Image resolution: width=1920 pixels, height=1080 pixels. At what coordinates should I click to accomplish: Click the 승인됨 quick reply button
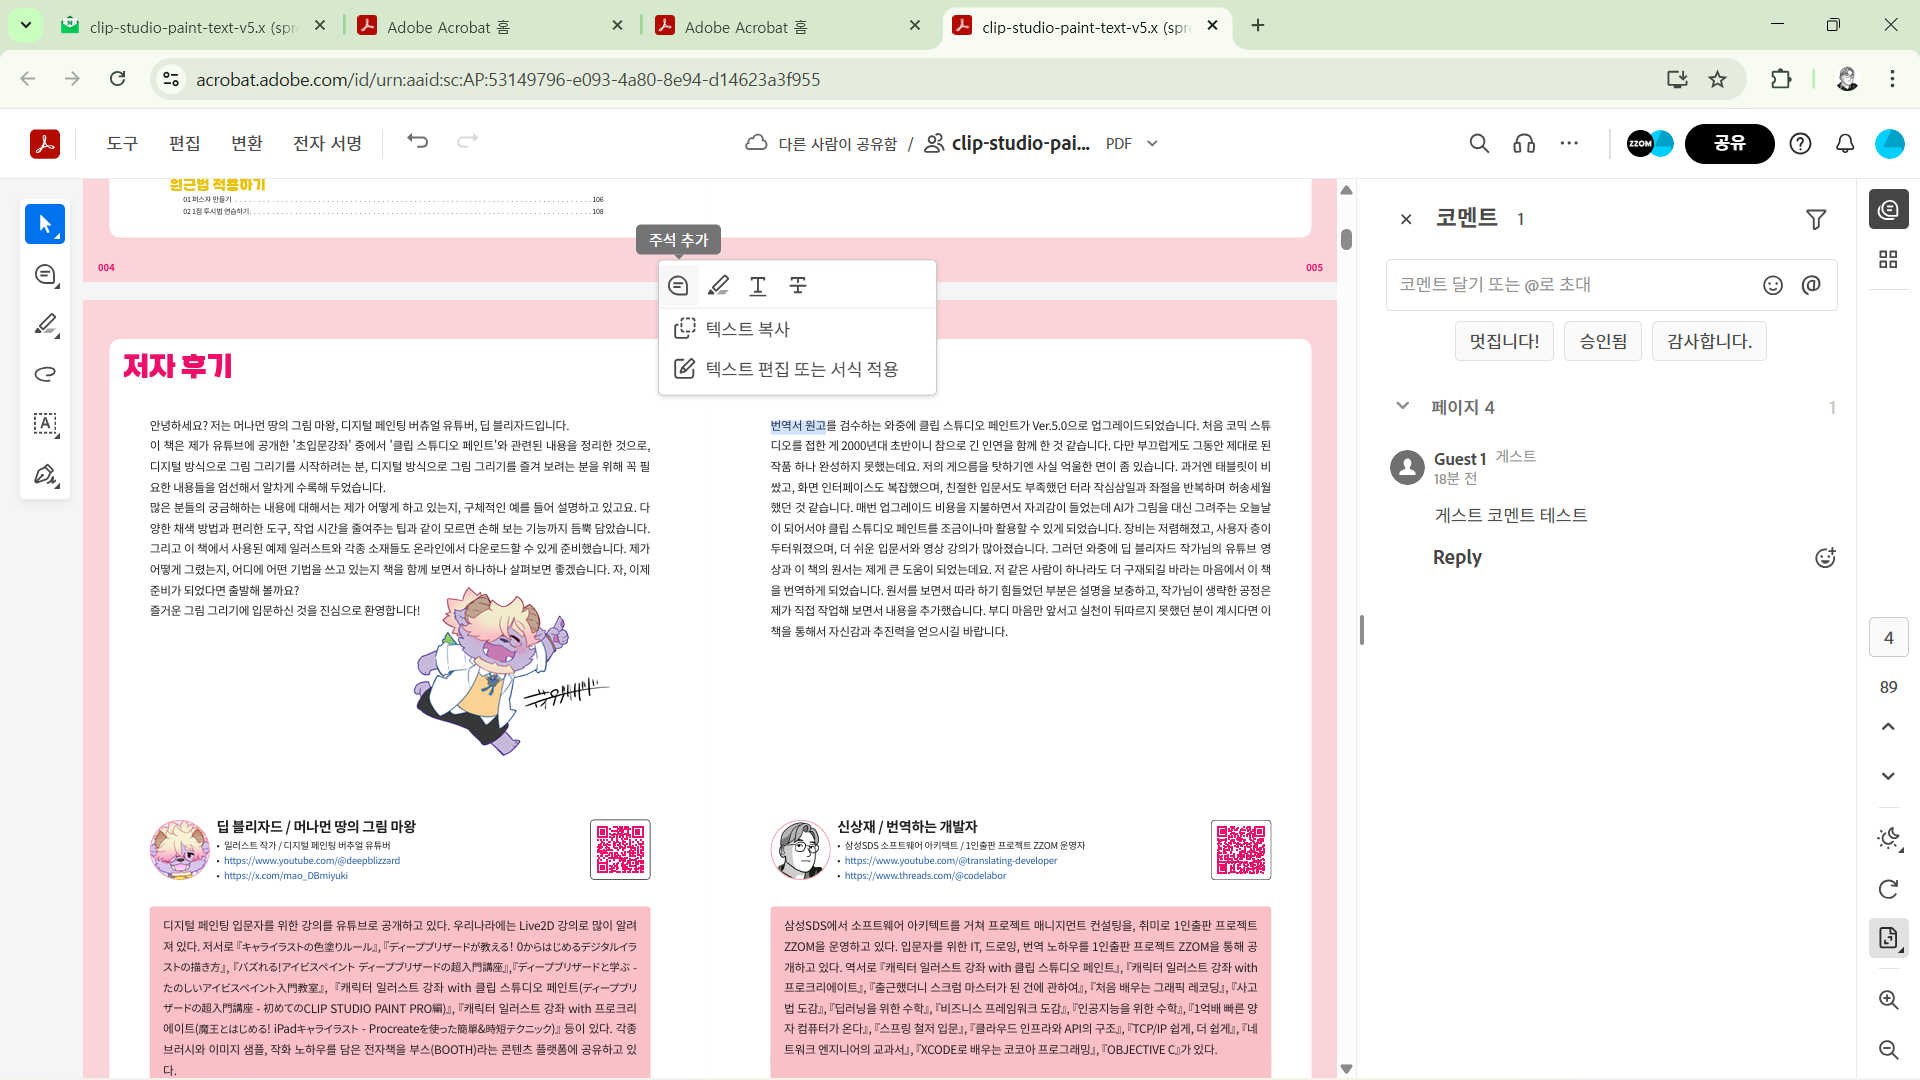coord(1603,341)
